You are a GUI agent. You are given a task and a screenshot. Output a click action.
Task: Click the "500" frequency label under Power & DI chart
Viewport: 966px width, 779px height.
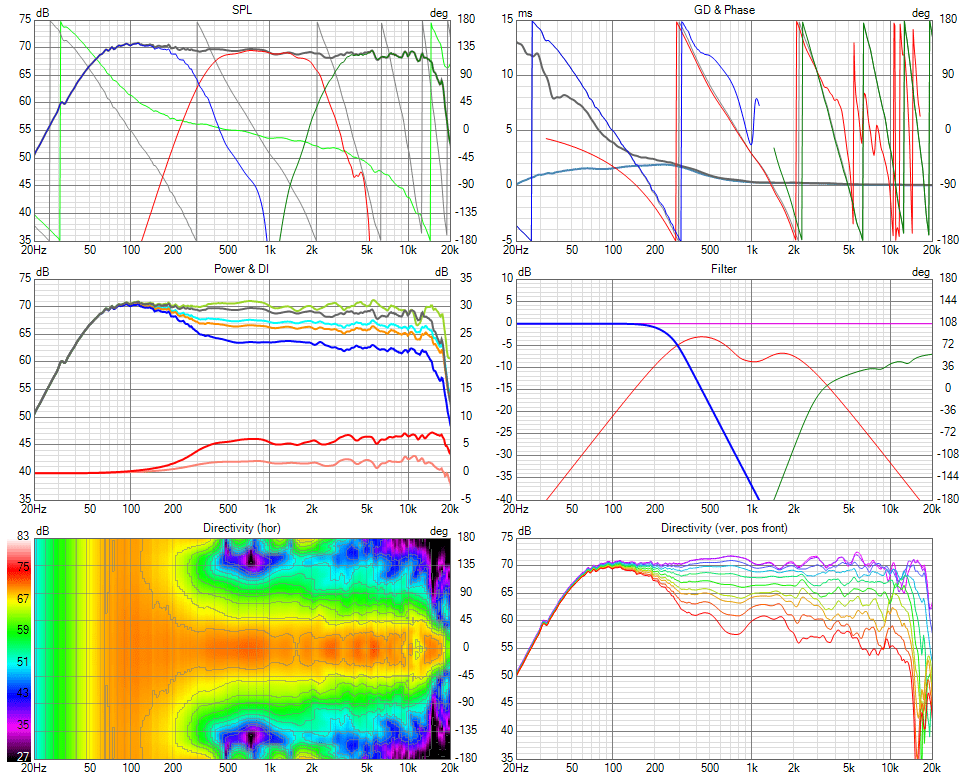click(x=228, y=509)
